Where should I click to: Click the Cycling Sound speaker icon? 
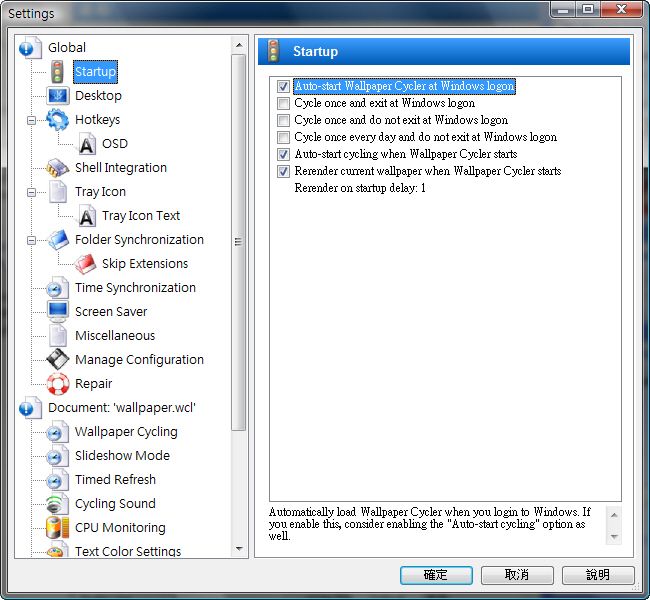(x=58, y=504)
